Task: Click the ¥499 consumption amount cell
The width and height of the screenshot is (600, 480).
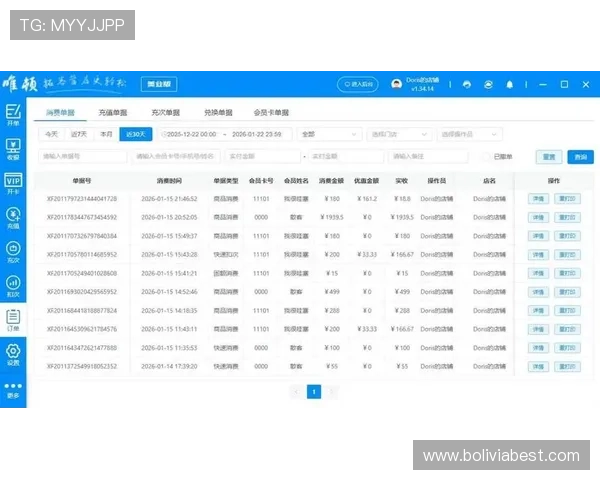Action: pyautogui.click(x=332, y=292)
